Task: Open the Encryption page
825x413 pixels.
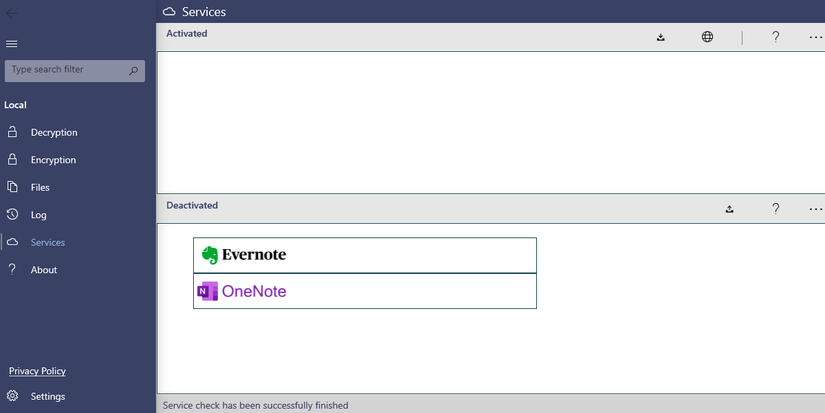Action: pos(53,160)
